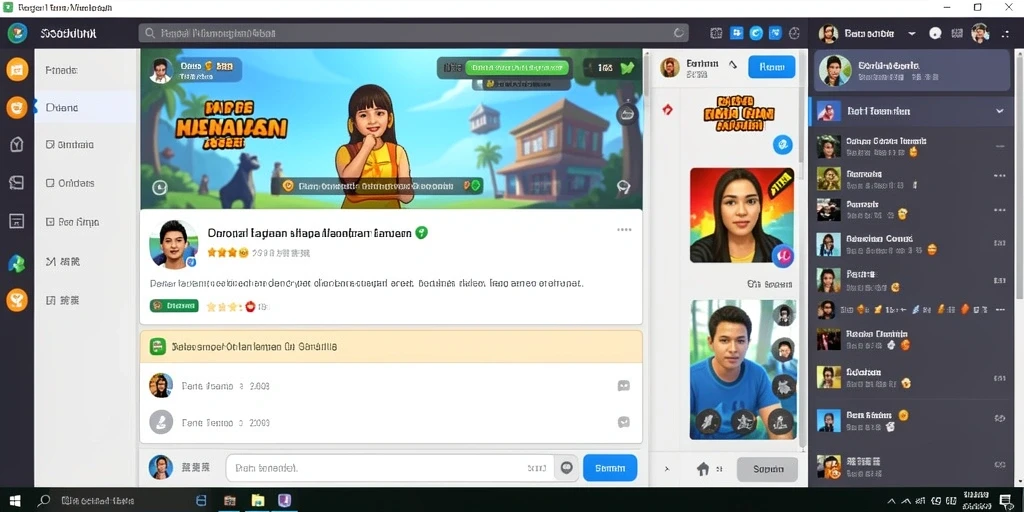Click the gray grid icon right of search bar
This screenshot has height=512, width=1024.
[716, 33]
